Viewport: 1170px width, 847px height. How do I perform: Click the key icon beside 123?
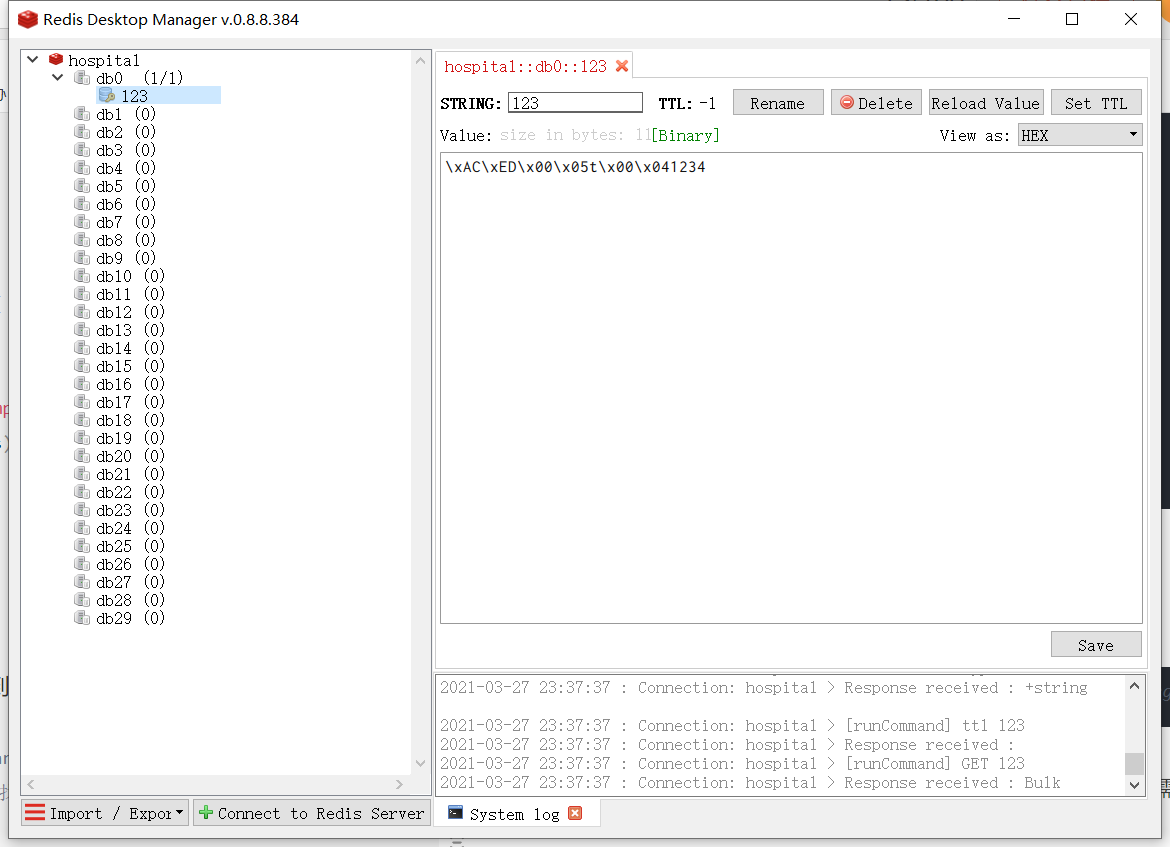click(107, 96)
